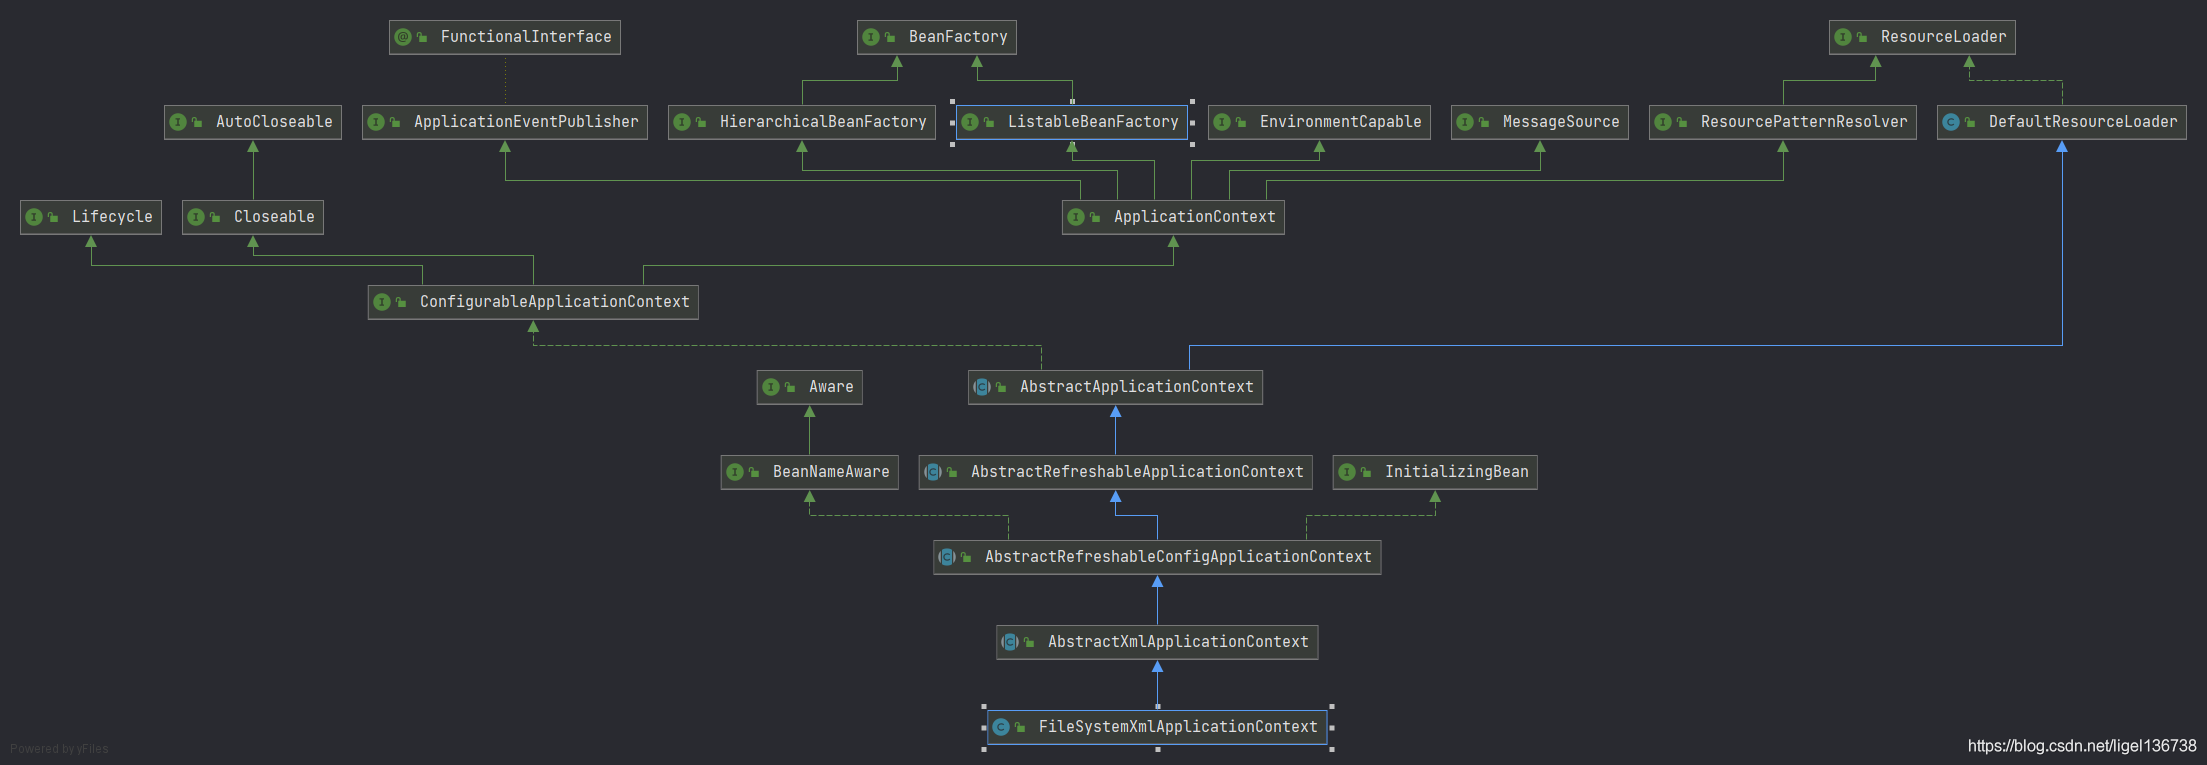Click the visibility lock icon on BeanFactory
The height and width of the screenshot is (765, 2207).
[890, 38]
